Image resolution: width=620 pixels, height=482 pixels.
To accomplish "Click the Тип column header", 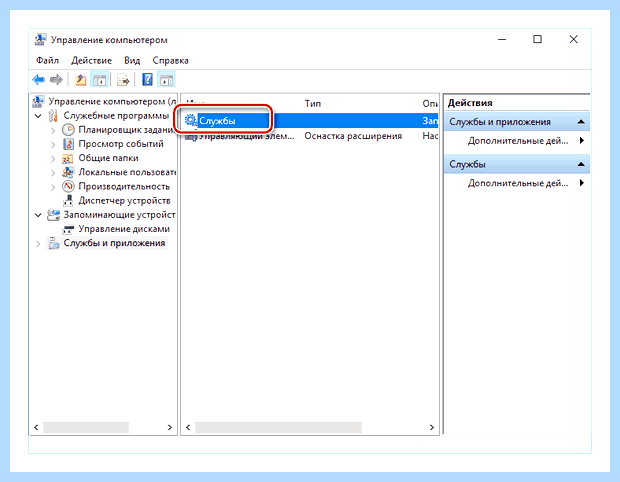I will click(x=312, y=104).
